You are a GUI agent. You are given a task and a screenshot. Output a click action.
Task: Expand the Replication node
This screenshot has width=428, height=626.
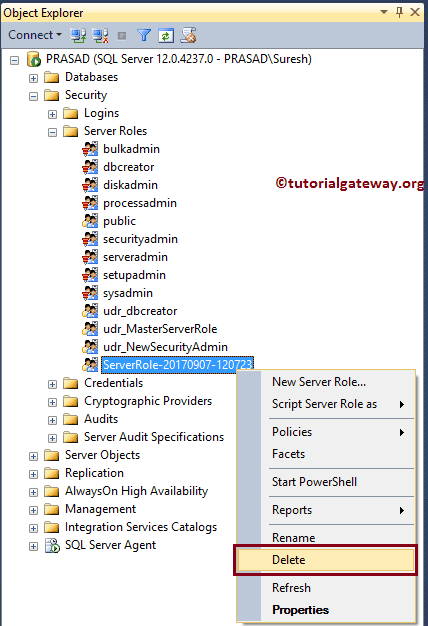[34, 475]
